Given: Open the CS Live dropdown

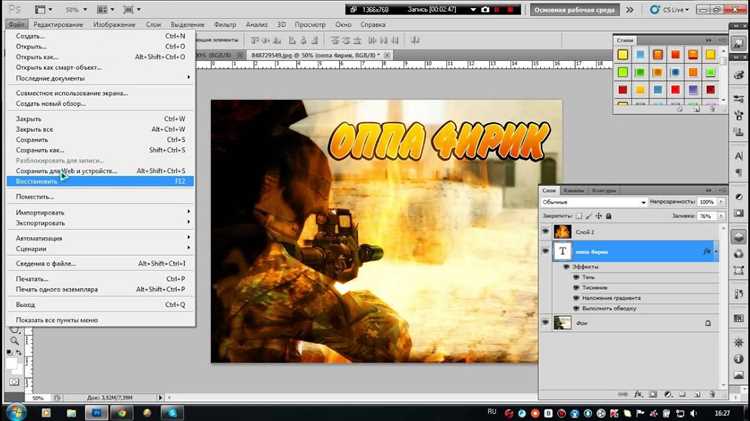Looking at the screenshot, I should [670, 10].
